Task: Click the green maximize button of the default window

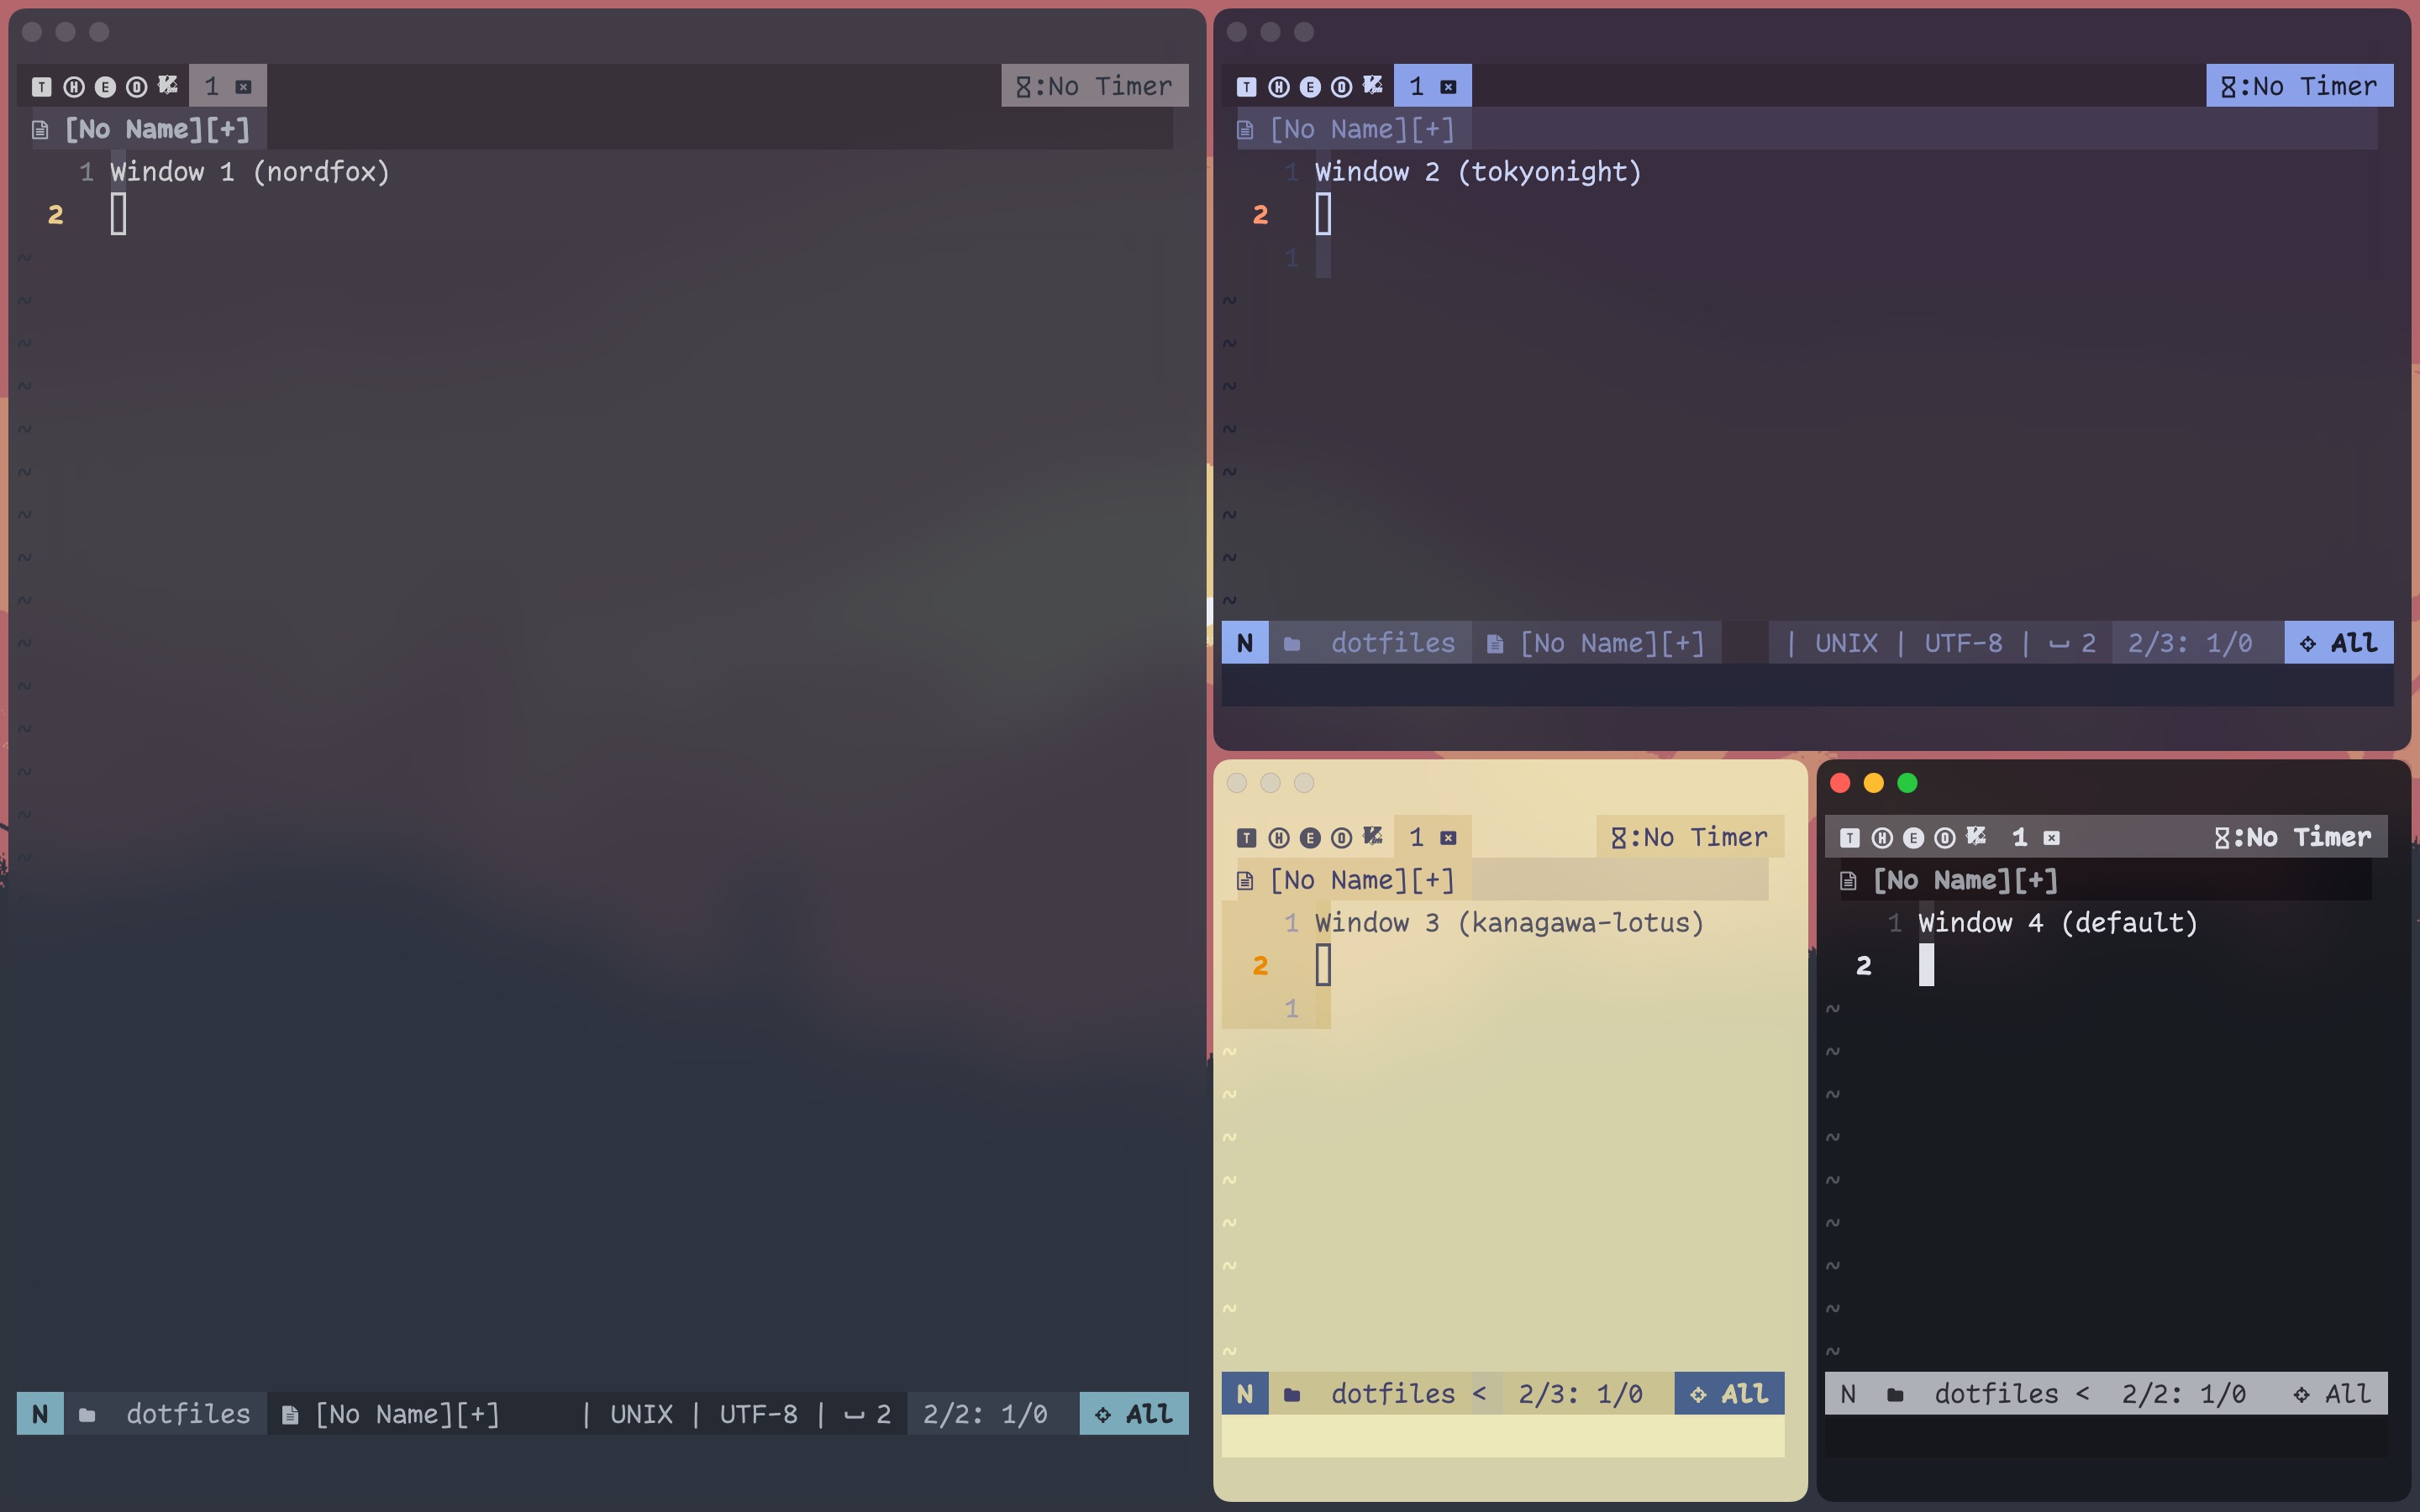Action: [1907, 783]
